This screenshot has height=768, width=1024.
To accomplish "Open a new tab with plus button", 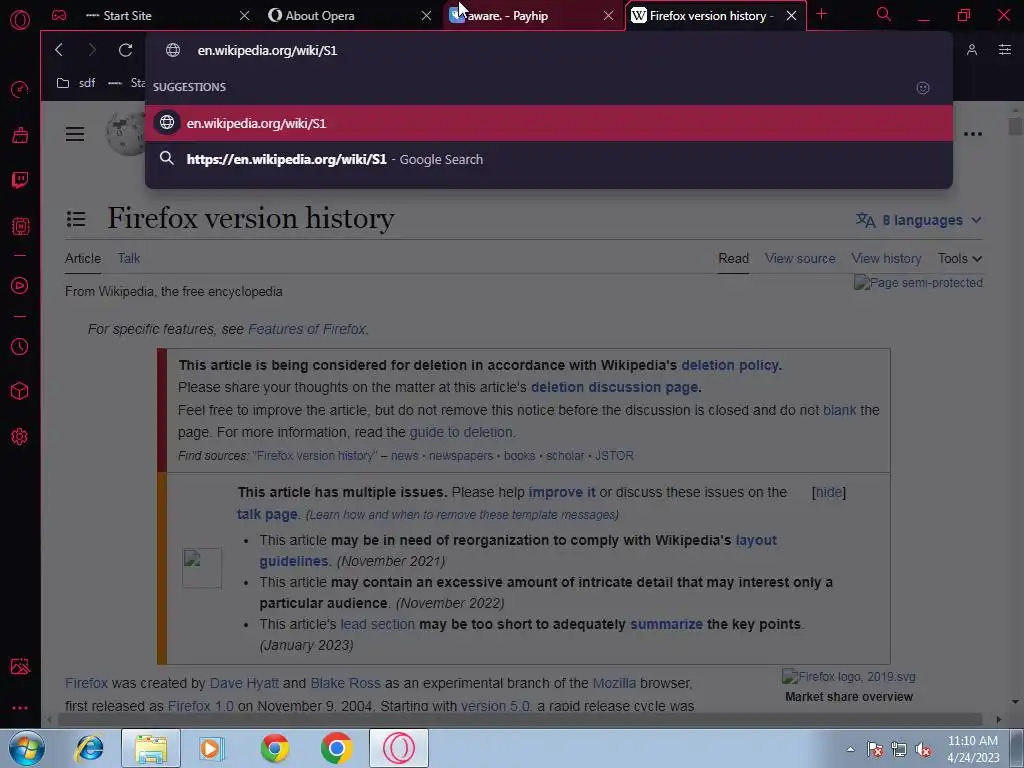I will click(822, 14).
